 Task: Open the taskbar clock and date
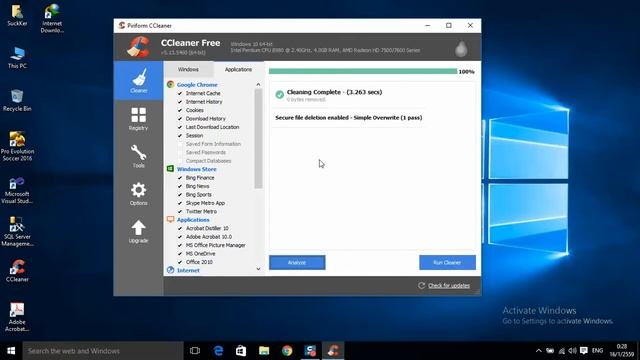(622, 351)
